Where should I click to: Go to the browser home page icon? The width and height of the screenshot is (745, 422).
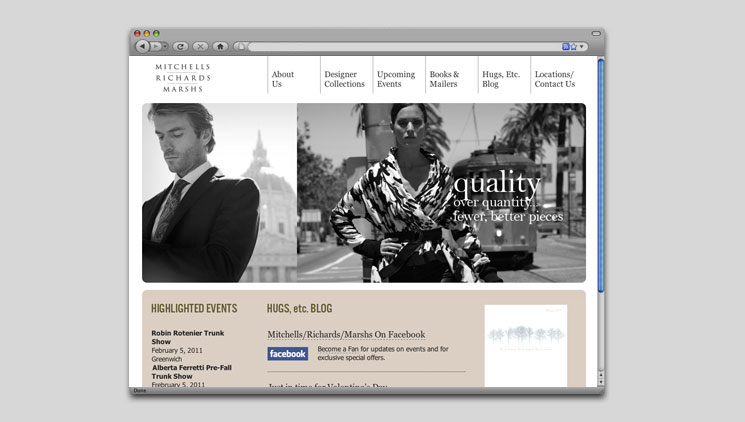pos(220,46)
